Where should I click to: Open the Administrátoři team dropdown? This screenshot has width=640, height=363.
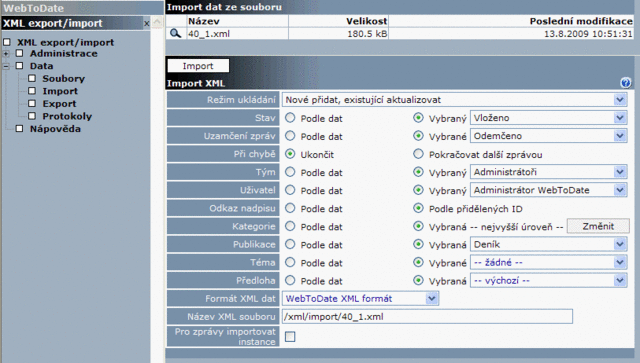click(549, 172)
